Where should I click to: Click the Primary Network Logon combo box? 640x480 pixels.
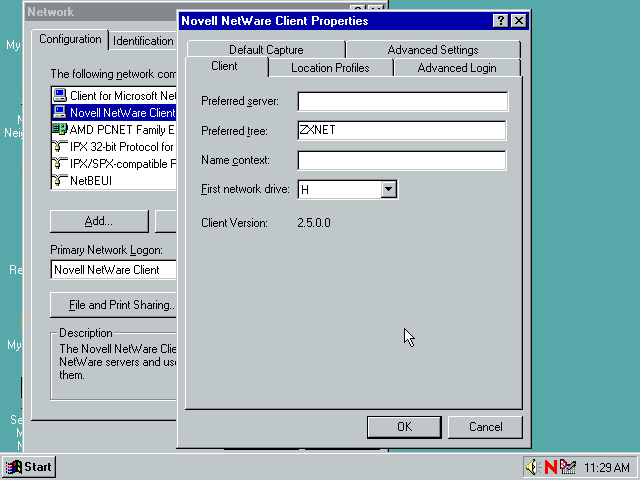[113, 270]
